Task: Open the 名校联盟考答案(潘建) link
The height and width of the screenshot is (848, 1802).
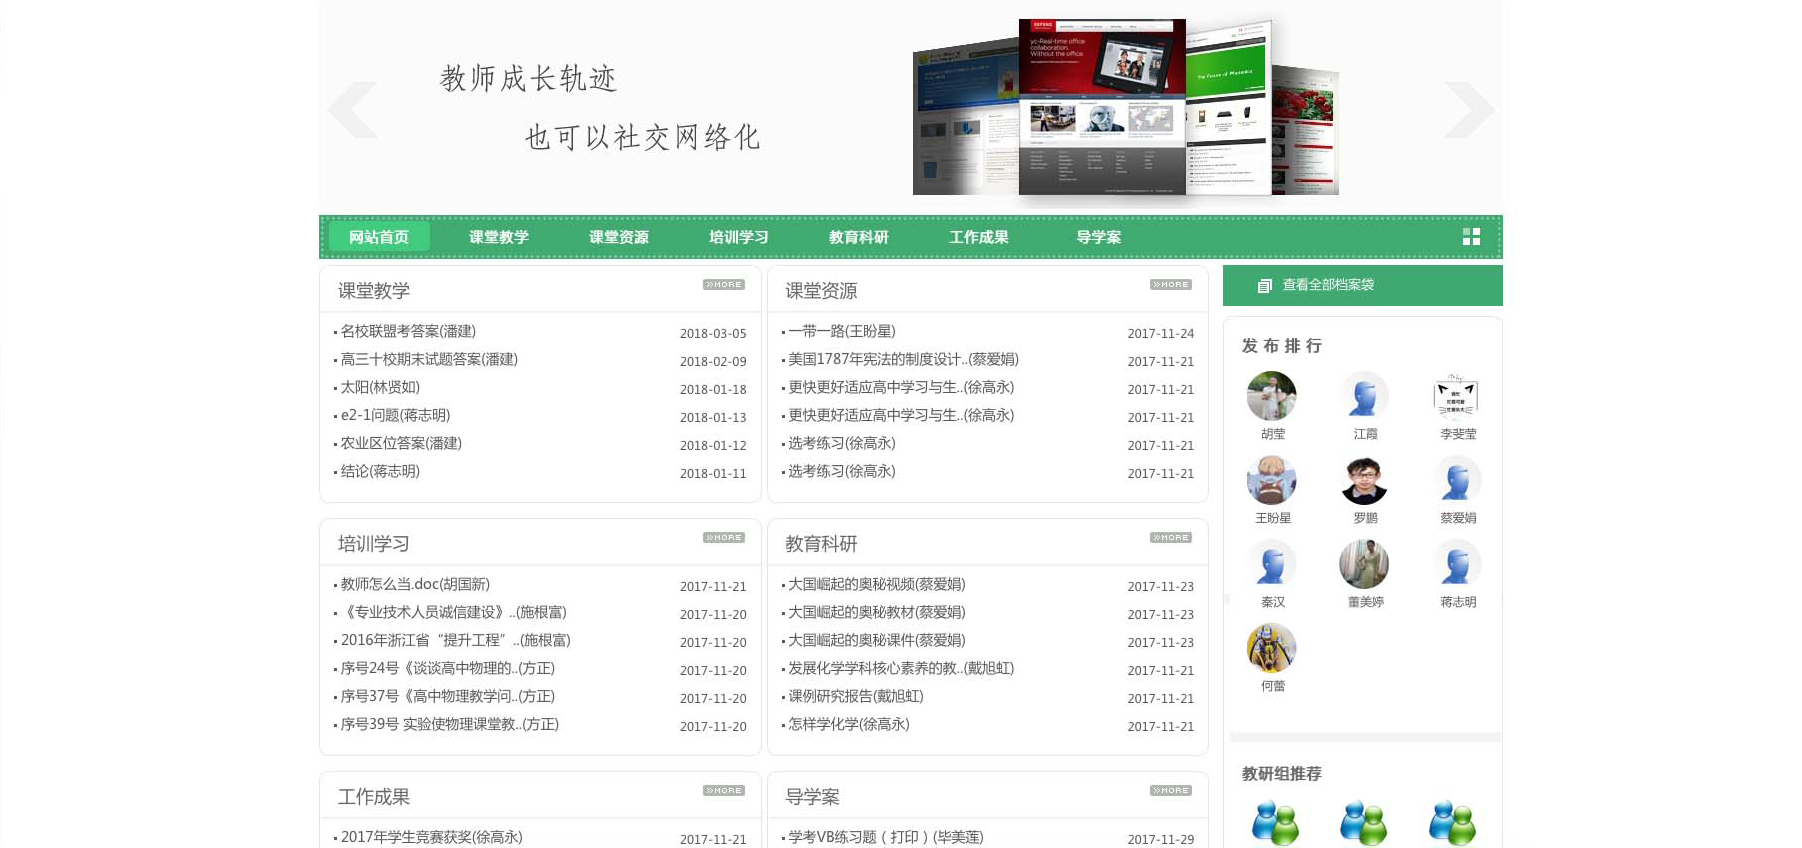Action: coord(408,332)
